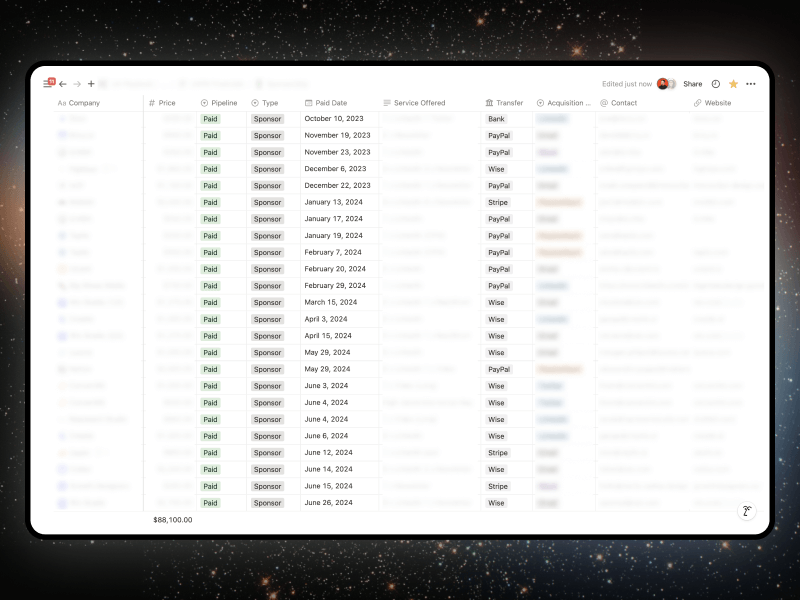Expand the Paid Date column header options
The height and width of the screenshot is (600, 800).
coord(331,103)
